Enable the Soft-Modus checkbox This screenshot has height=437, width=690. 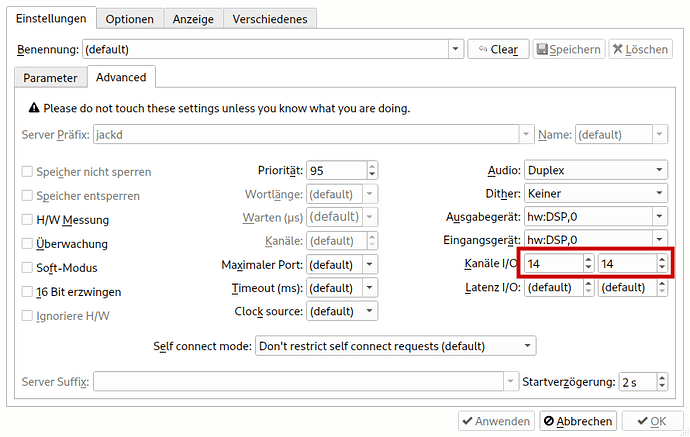[28, 268]
